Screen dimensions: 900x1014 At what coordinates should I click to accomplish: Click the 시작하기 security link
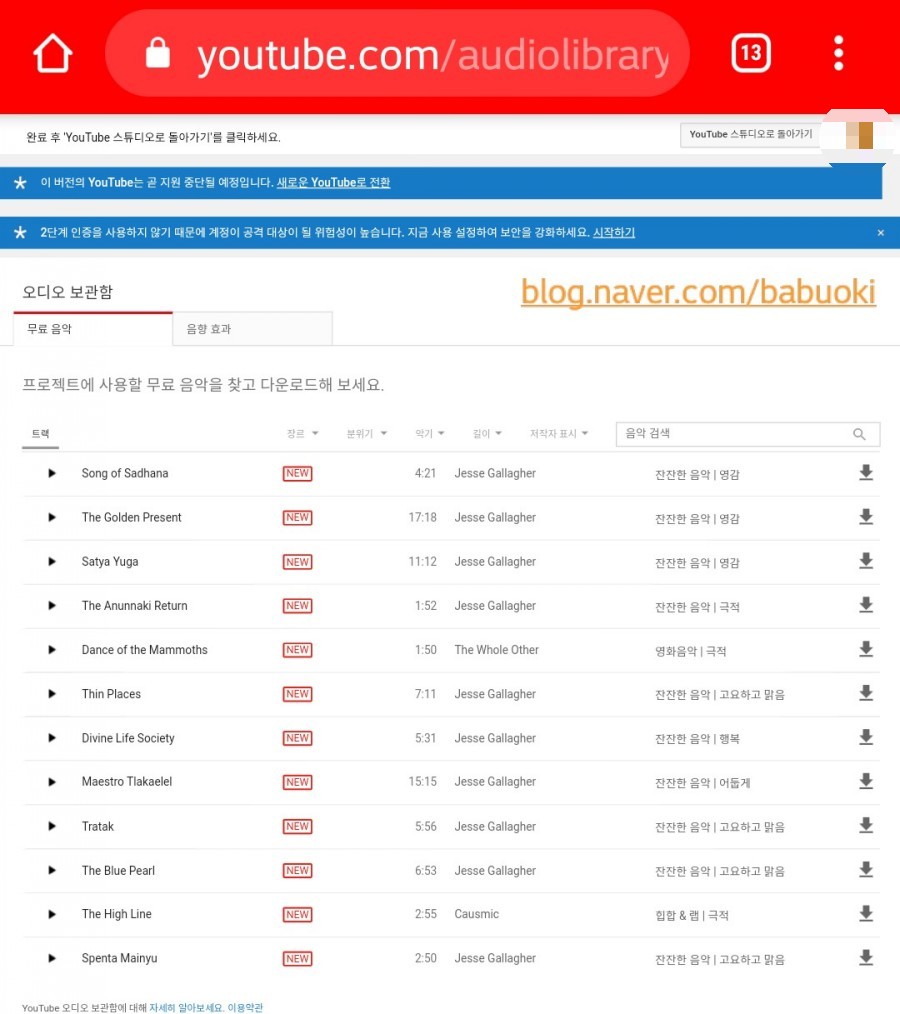(614, 233)
